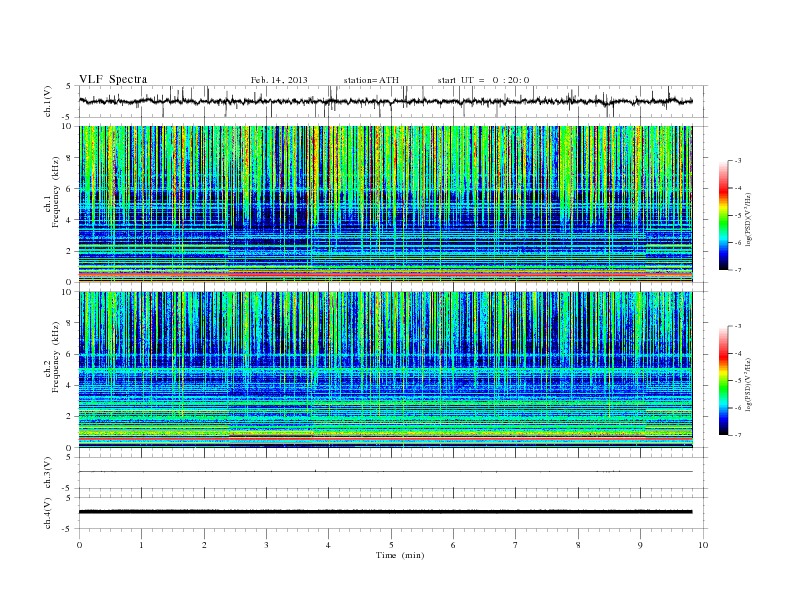Click the ch.2 frequency tick label "8"
This screenshot has width=792, height=612.
(x=69, y=323)
